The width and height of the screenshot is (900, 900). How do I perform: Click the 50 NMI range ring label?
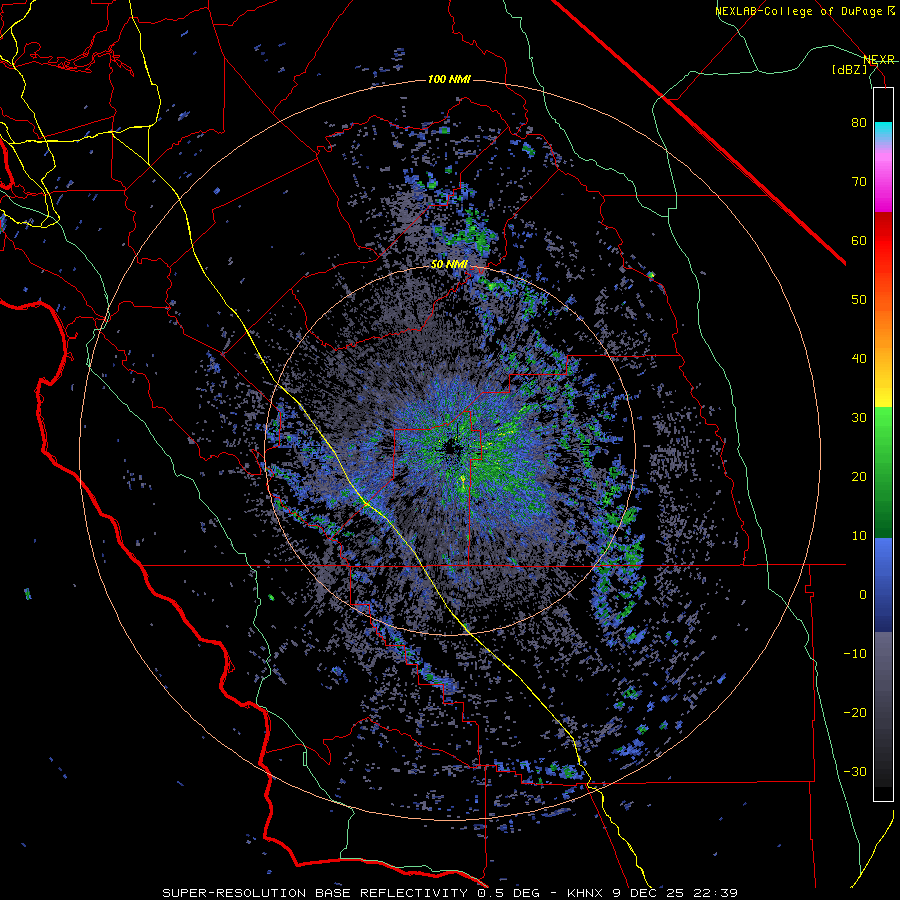coord(449,265)
